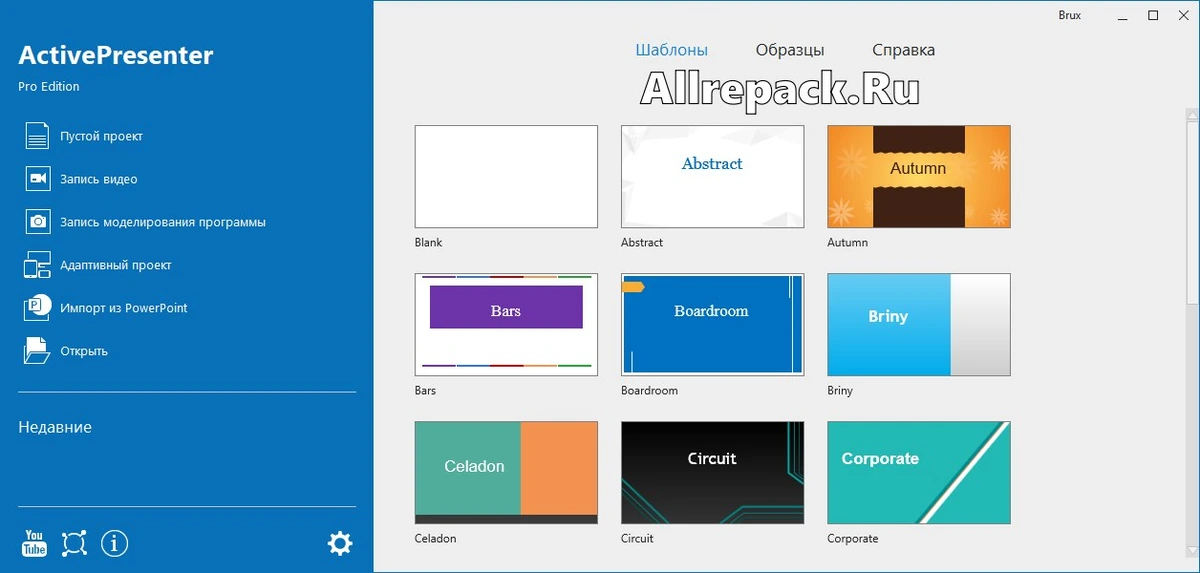
Task: Start a Пустой проект
Action: (102, 136)
